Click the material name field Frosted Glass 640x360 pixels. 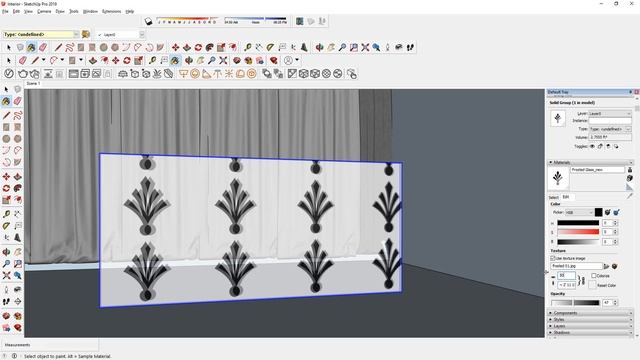pyautogui.click(x=597, y=169)
